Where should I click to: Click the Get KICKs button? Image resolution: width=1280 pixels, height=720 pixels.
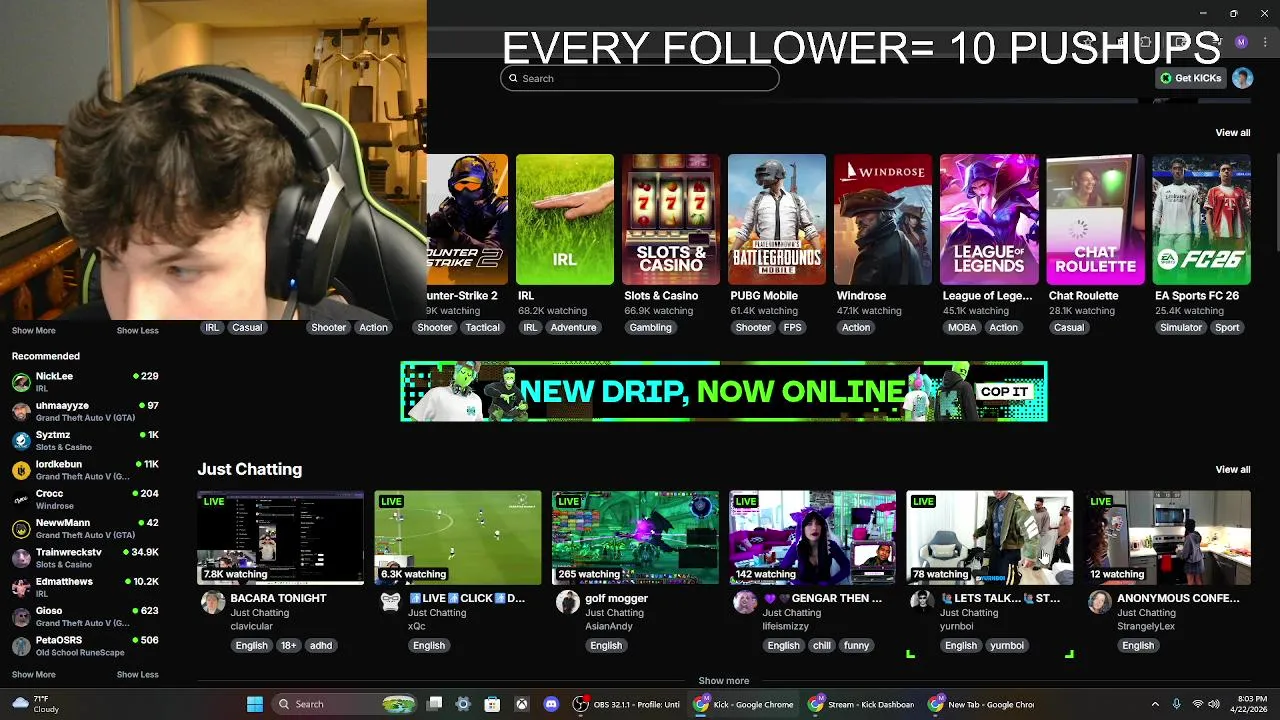(x=1190, y=78)
